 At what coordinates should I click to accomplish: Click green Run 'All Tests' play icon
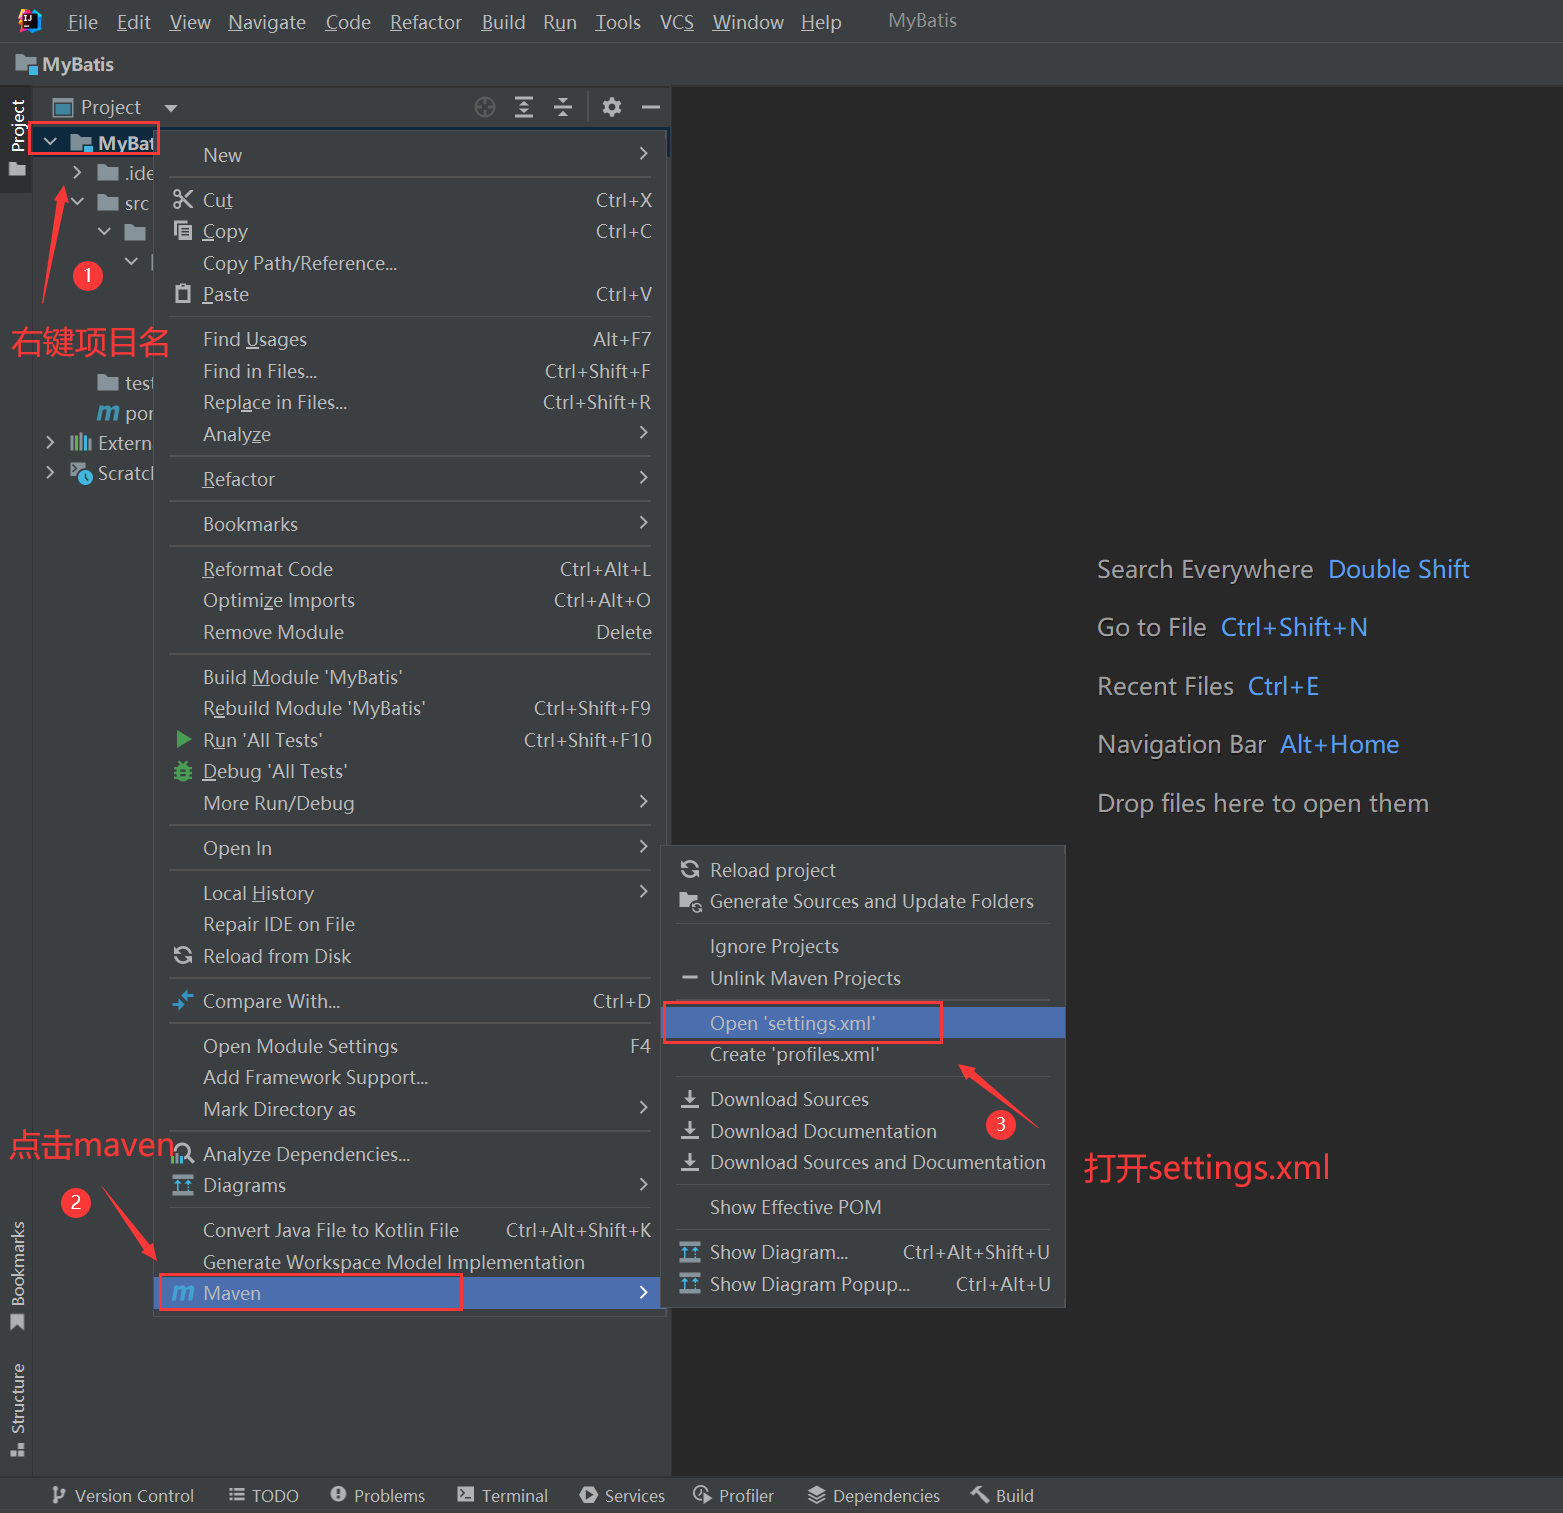coord(184,739)
